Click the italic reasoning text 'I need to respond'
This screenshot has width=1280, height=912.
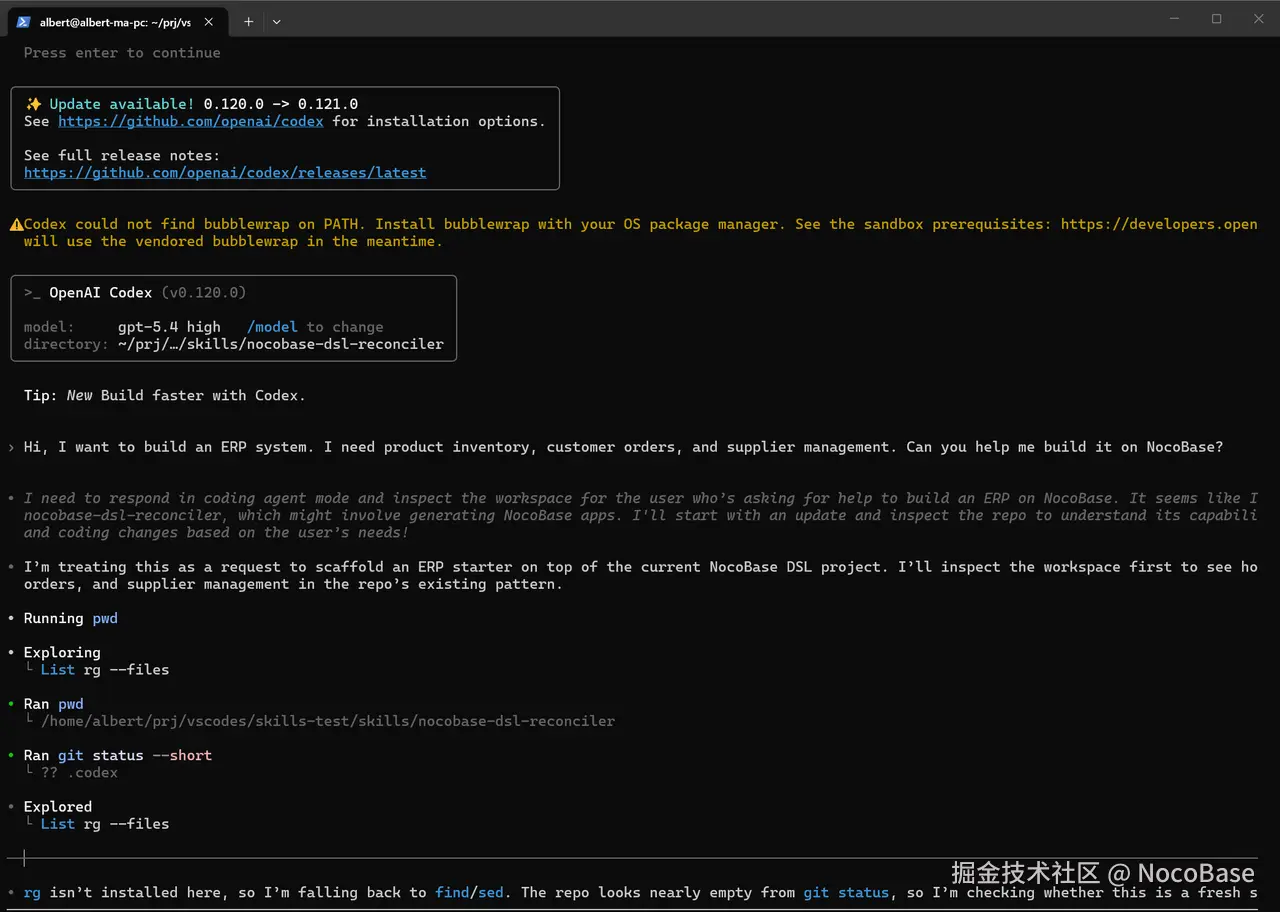click(x=640, y=516)
